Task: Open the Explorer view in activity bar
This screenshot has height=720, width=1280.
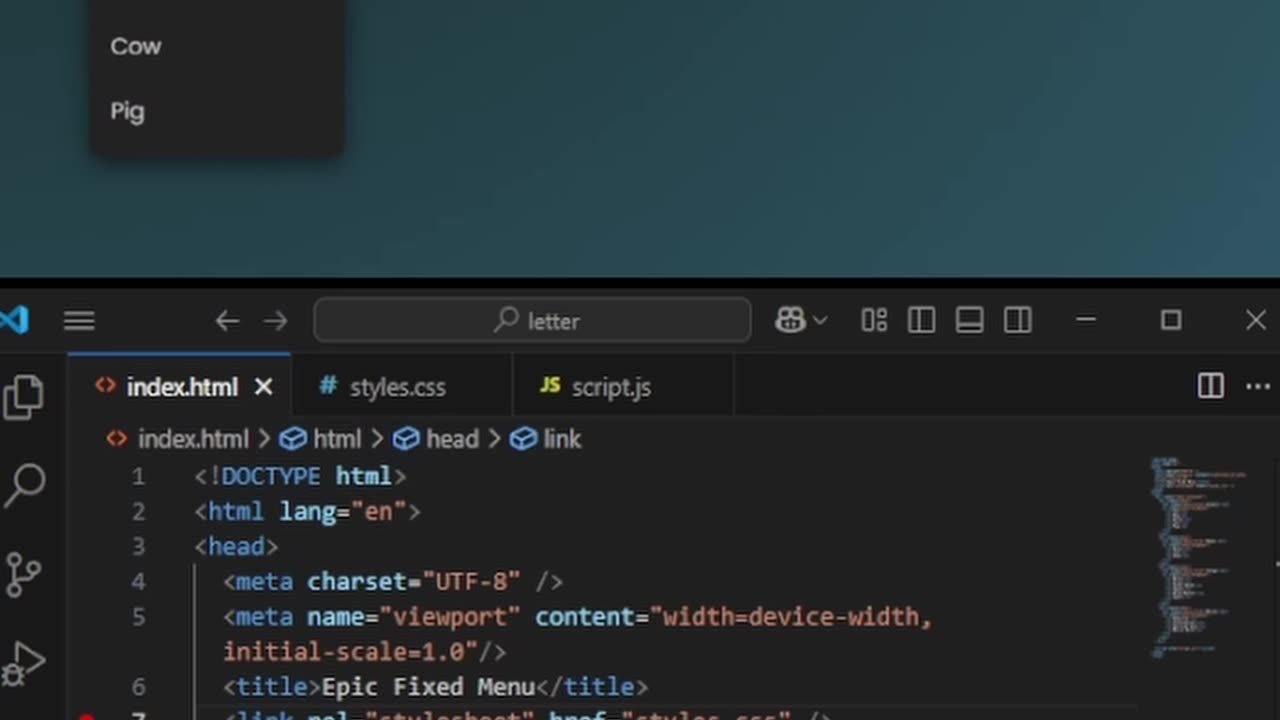Action: click(x=24, y=397)
